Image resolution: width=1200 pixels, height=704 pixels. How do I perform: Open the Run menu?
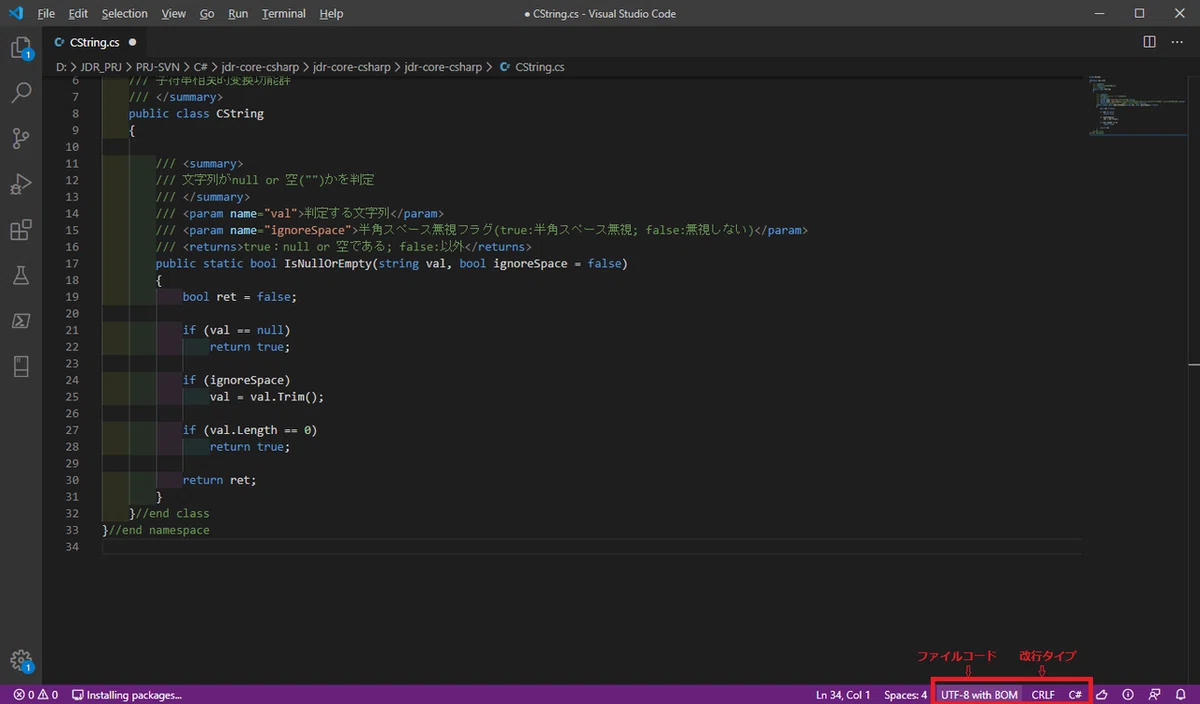pos(238,13)
